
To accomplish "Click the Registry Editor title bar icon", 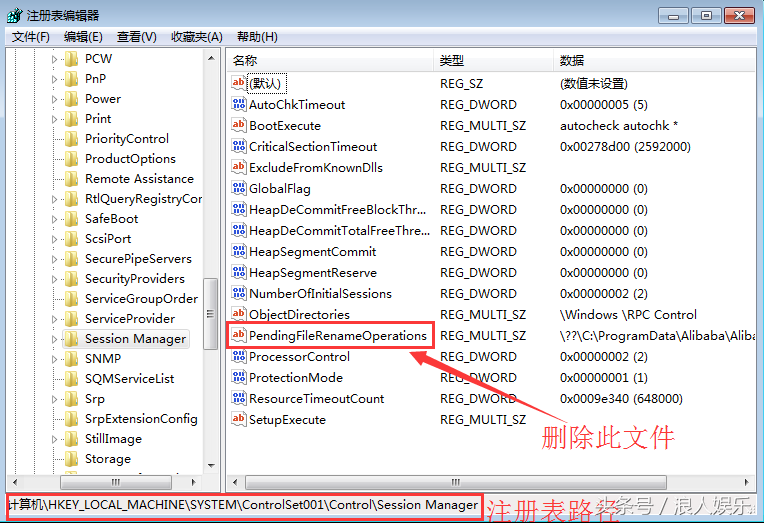I will click(x=14, y=15).
